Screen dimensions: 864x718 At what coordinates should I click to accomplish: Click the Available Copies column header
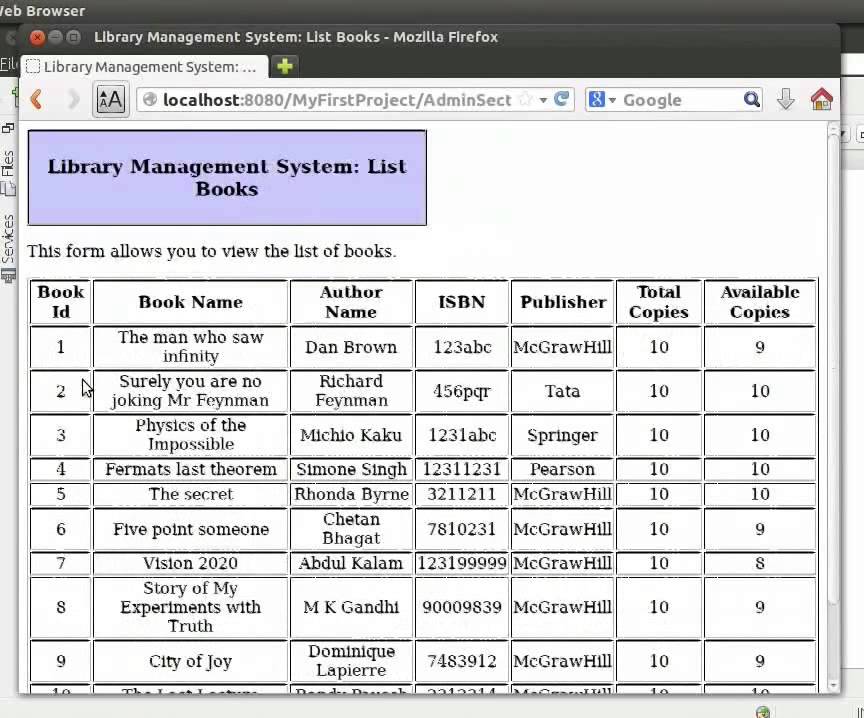[x=760, y=302]
